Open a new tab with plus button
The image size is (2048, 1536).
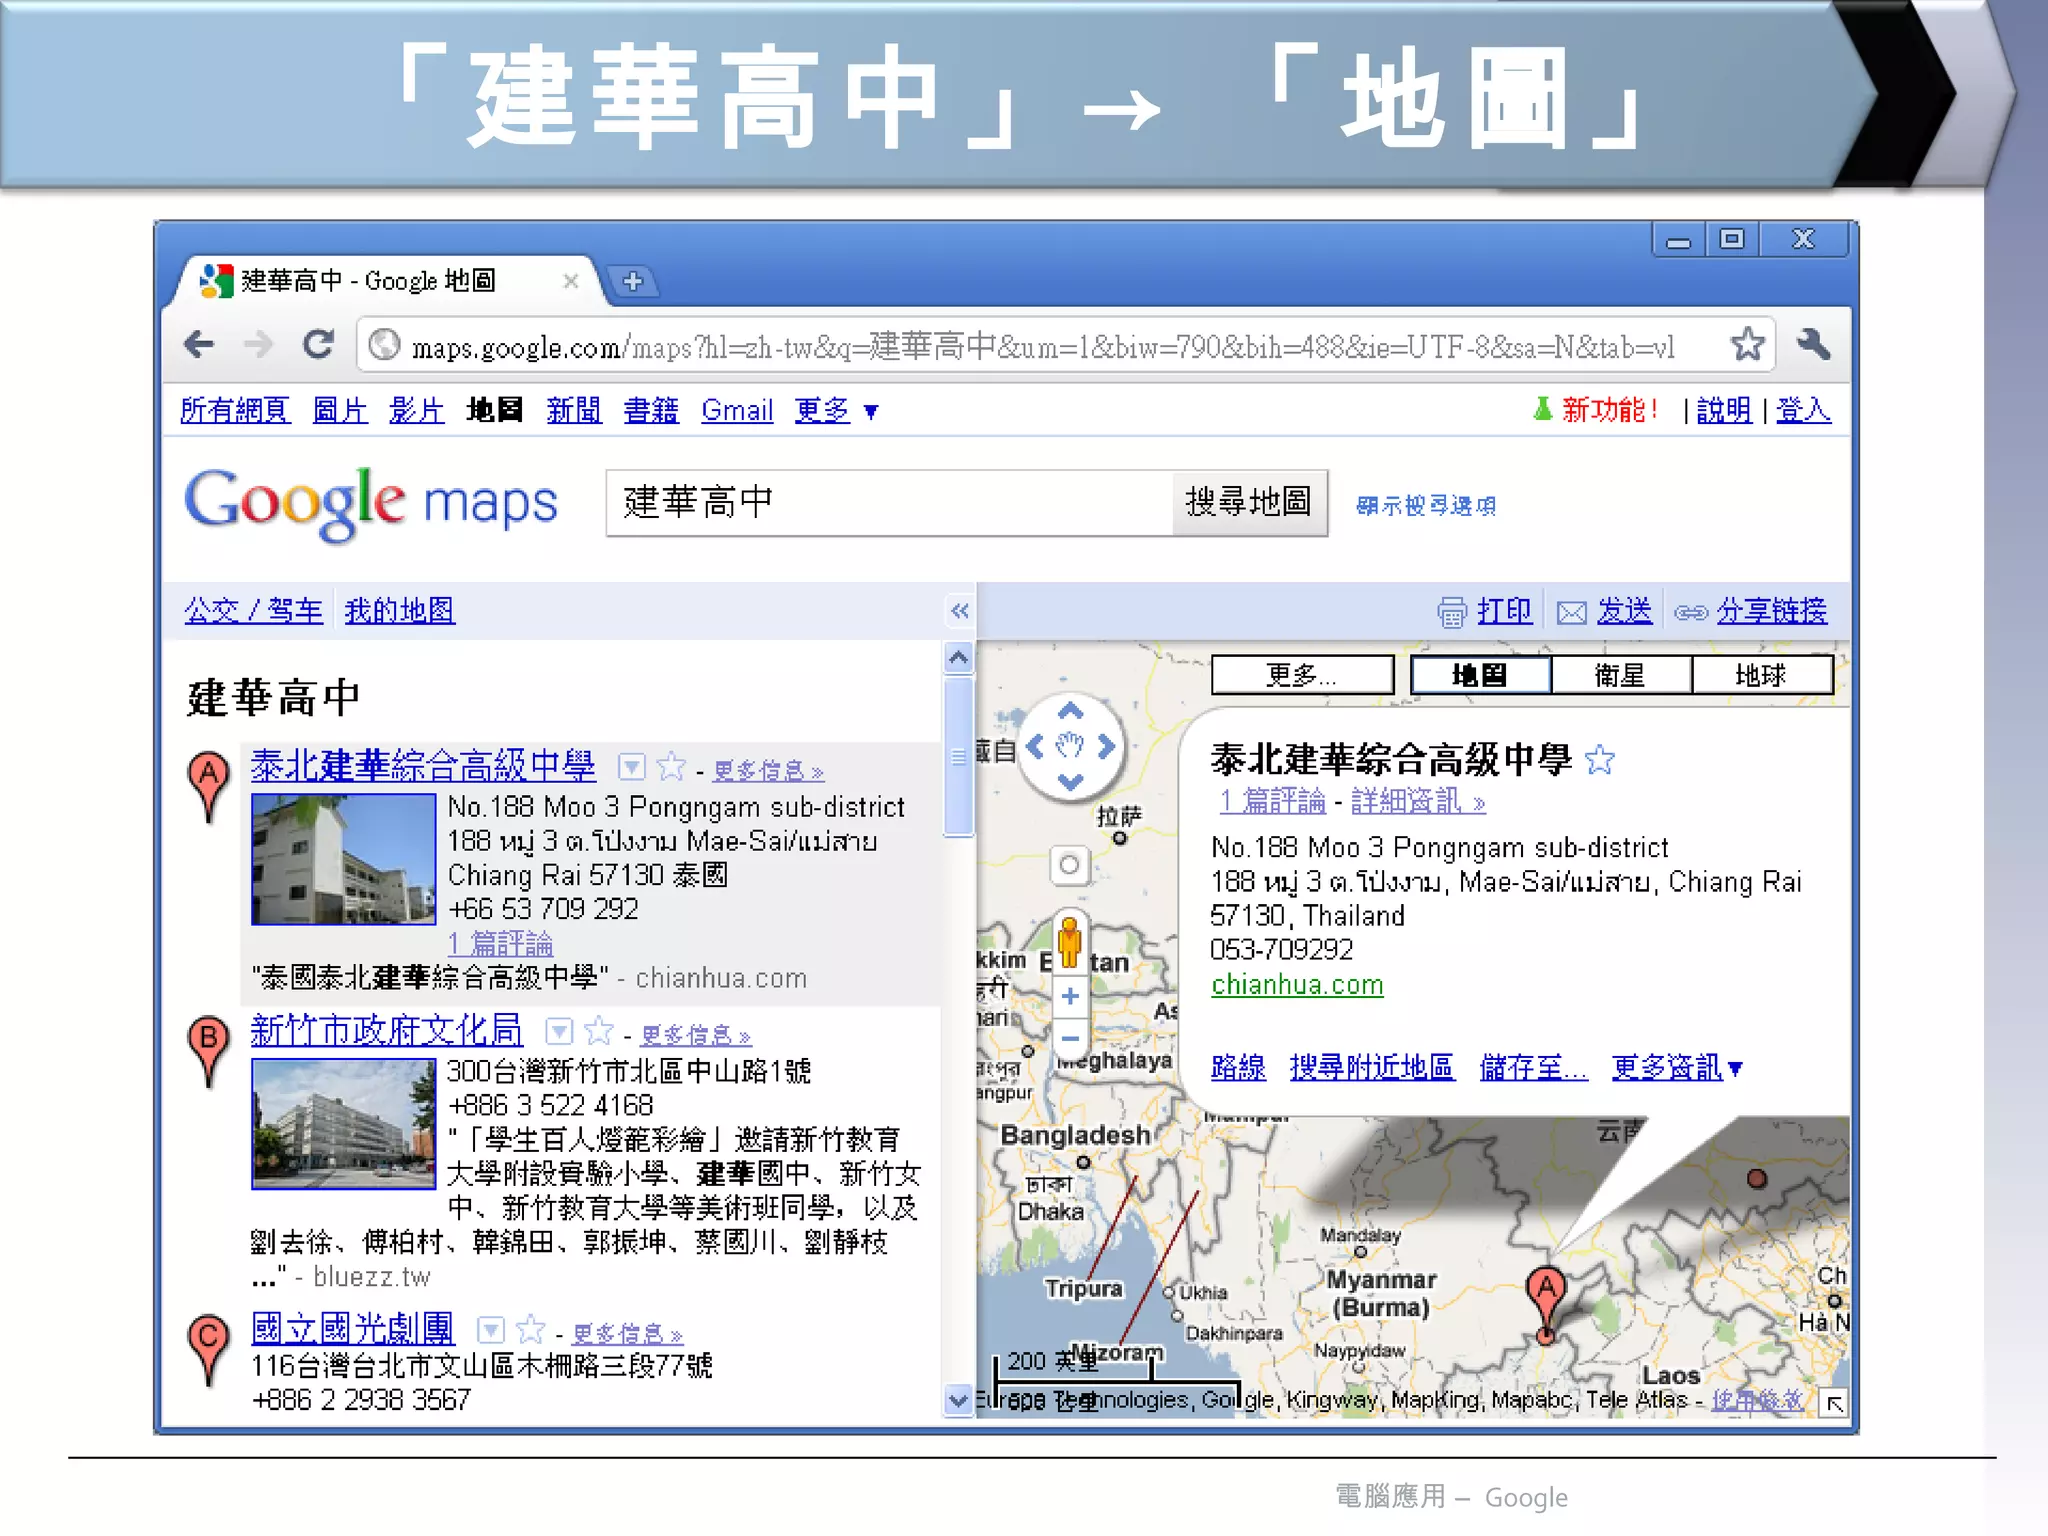633,281
